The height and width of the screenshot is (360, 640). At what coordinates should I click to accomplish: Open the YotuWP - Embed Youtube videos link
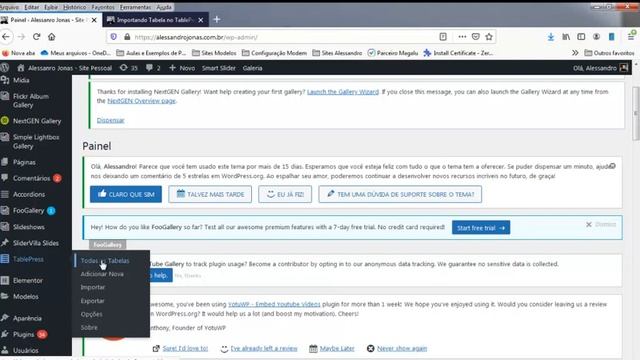274,304
